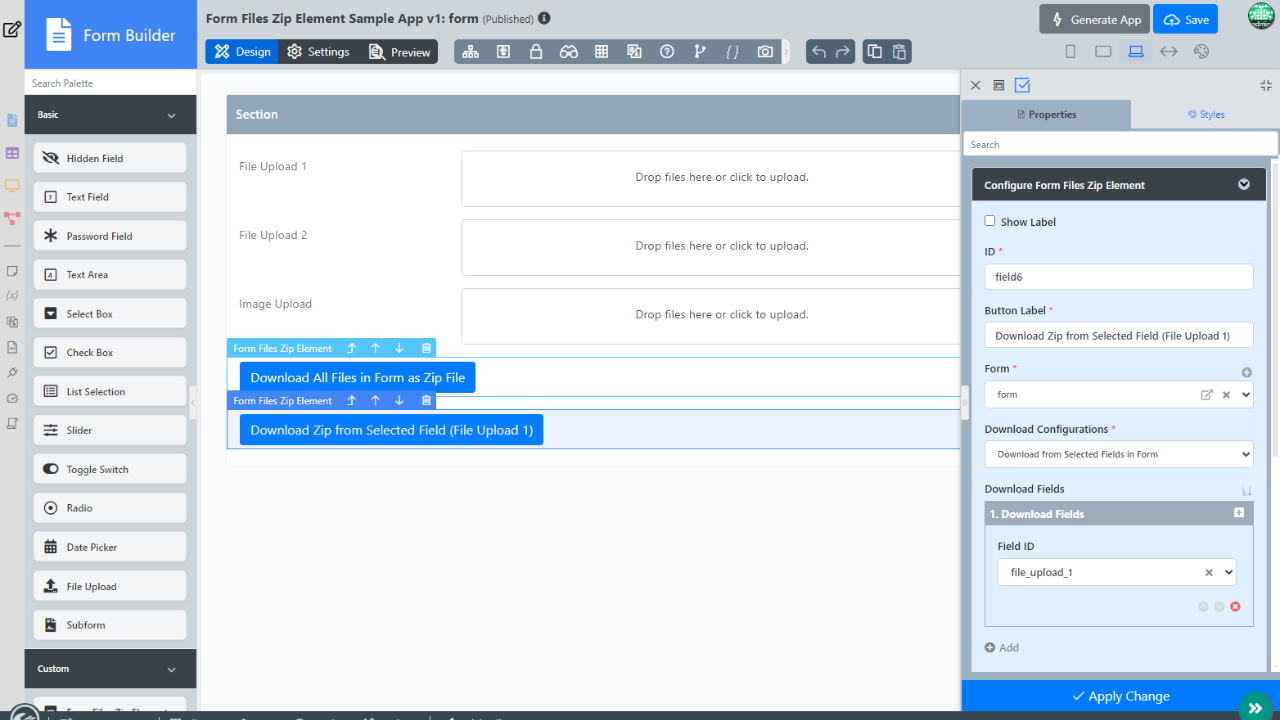Switch to mobile phone preview icon
Viewport: 1280px width, 720px height.
1070,52
